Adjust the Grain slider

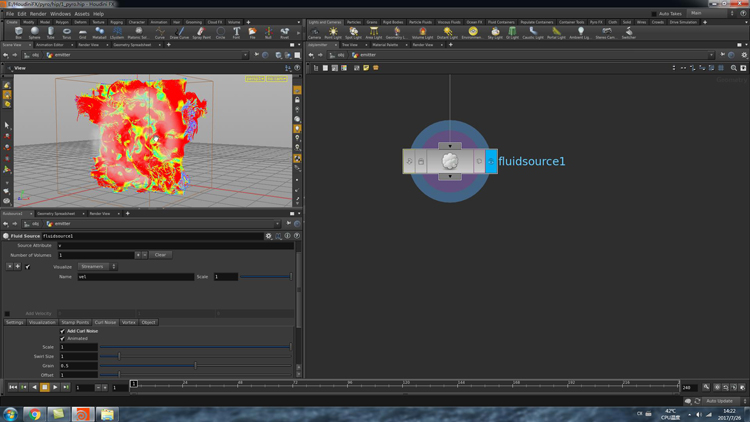(195, 365)
